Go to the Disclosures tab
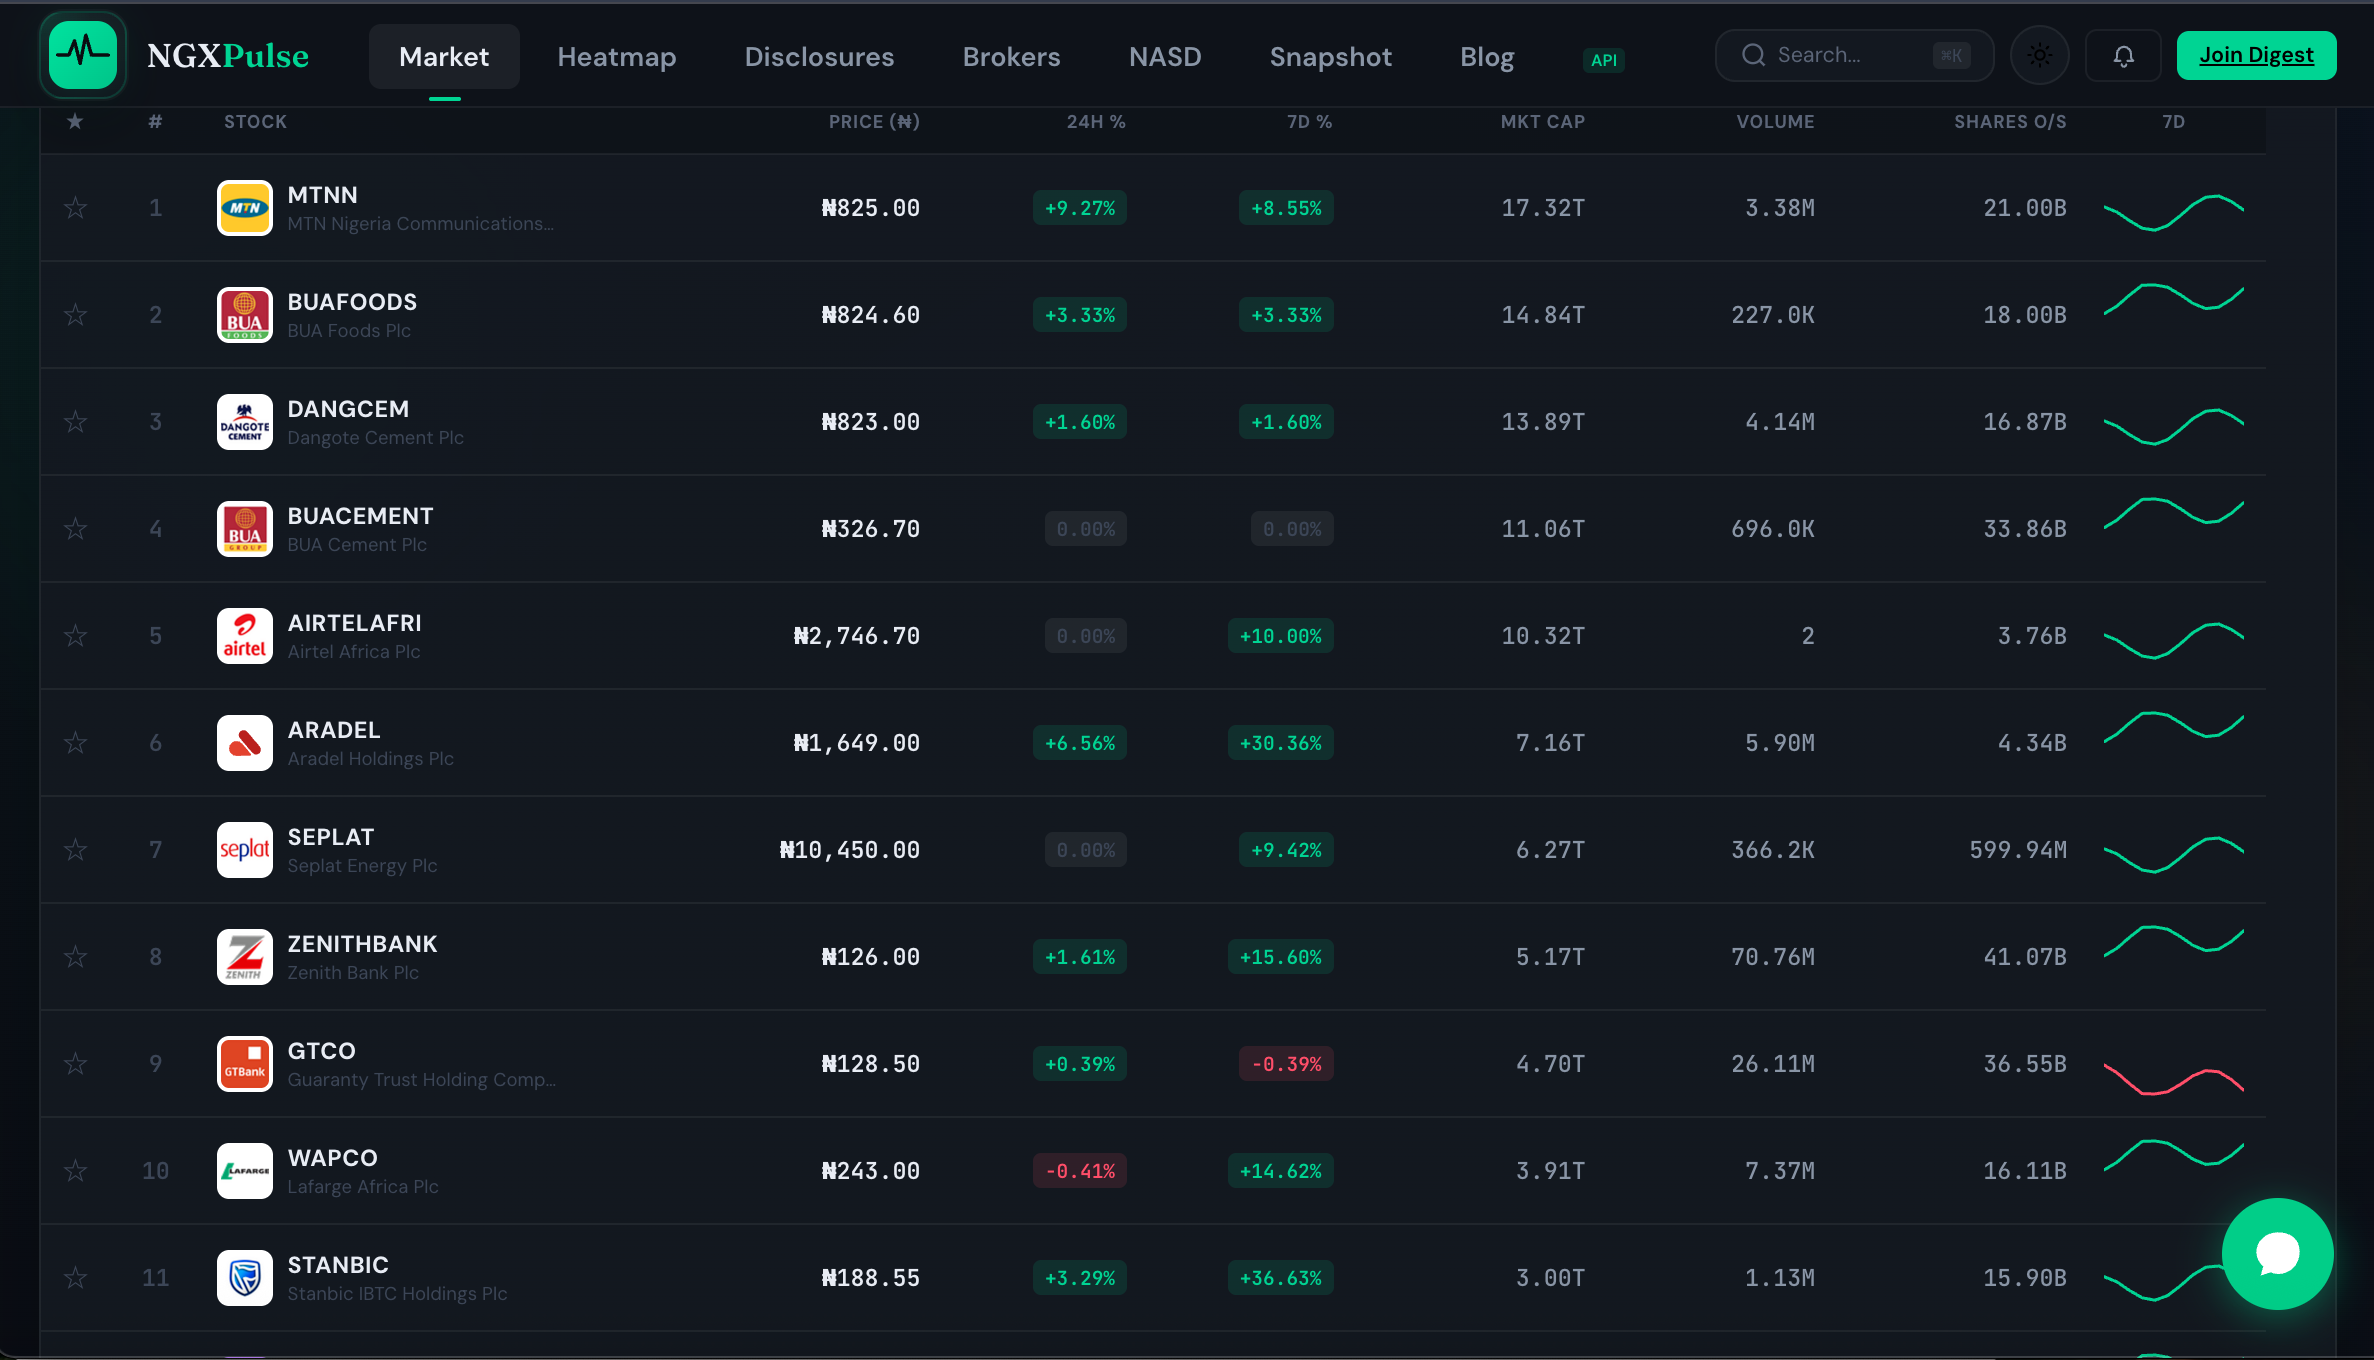The image size is (2374, 1360). point(819,57)
